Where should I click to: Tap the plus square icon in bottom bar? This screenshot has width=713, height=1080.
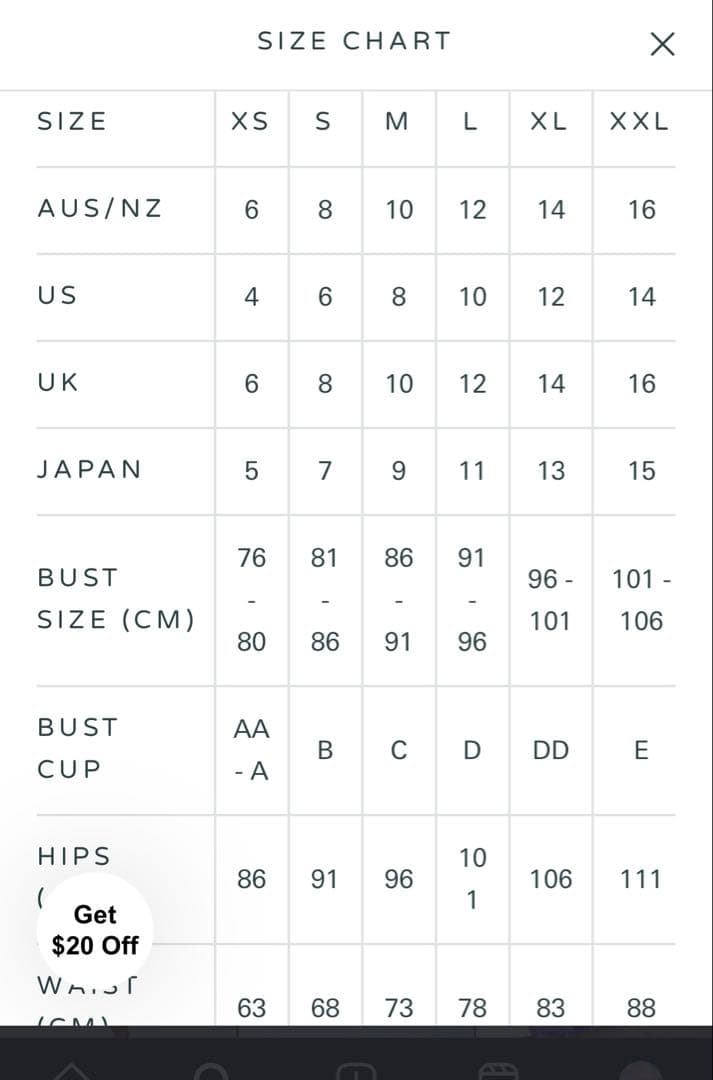pyautogui.click(x=355, y=1070)
